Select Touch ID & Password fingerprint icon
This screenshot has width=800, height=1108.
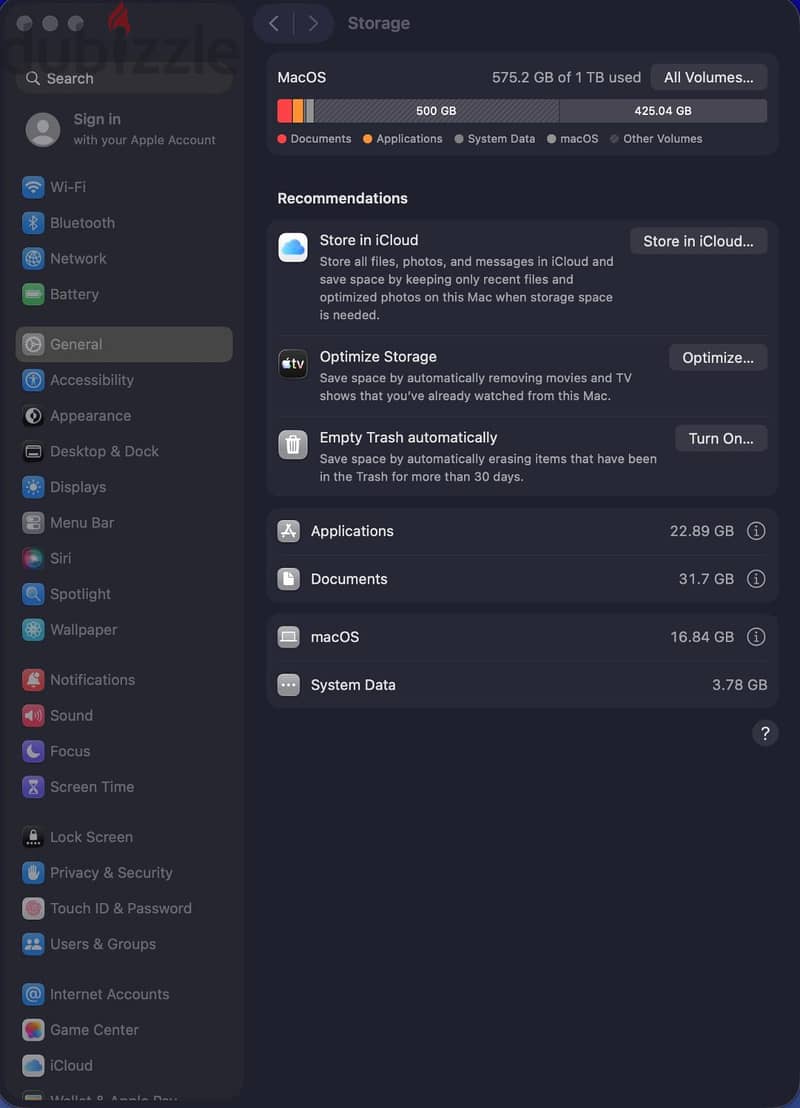click(33, 908)
